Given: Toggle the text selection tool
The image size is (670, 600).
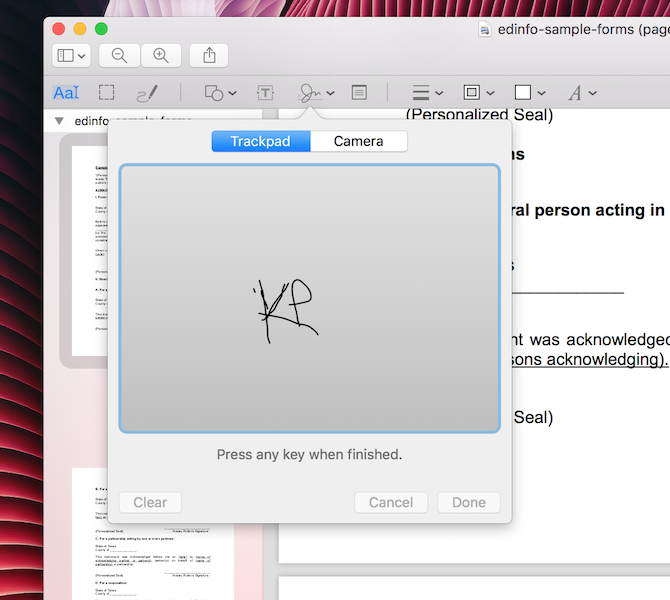Looking at the screenshot, I should (66, 93).
